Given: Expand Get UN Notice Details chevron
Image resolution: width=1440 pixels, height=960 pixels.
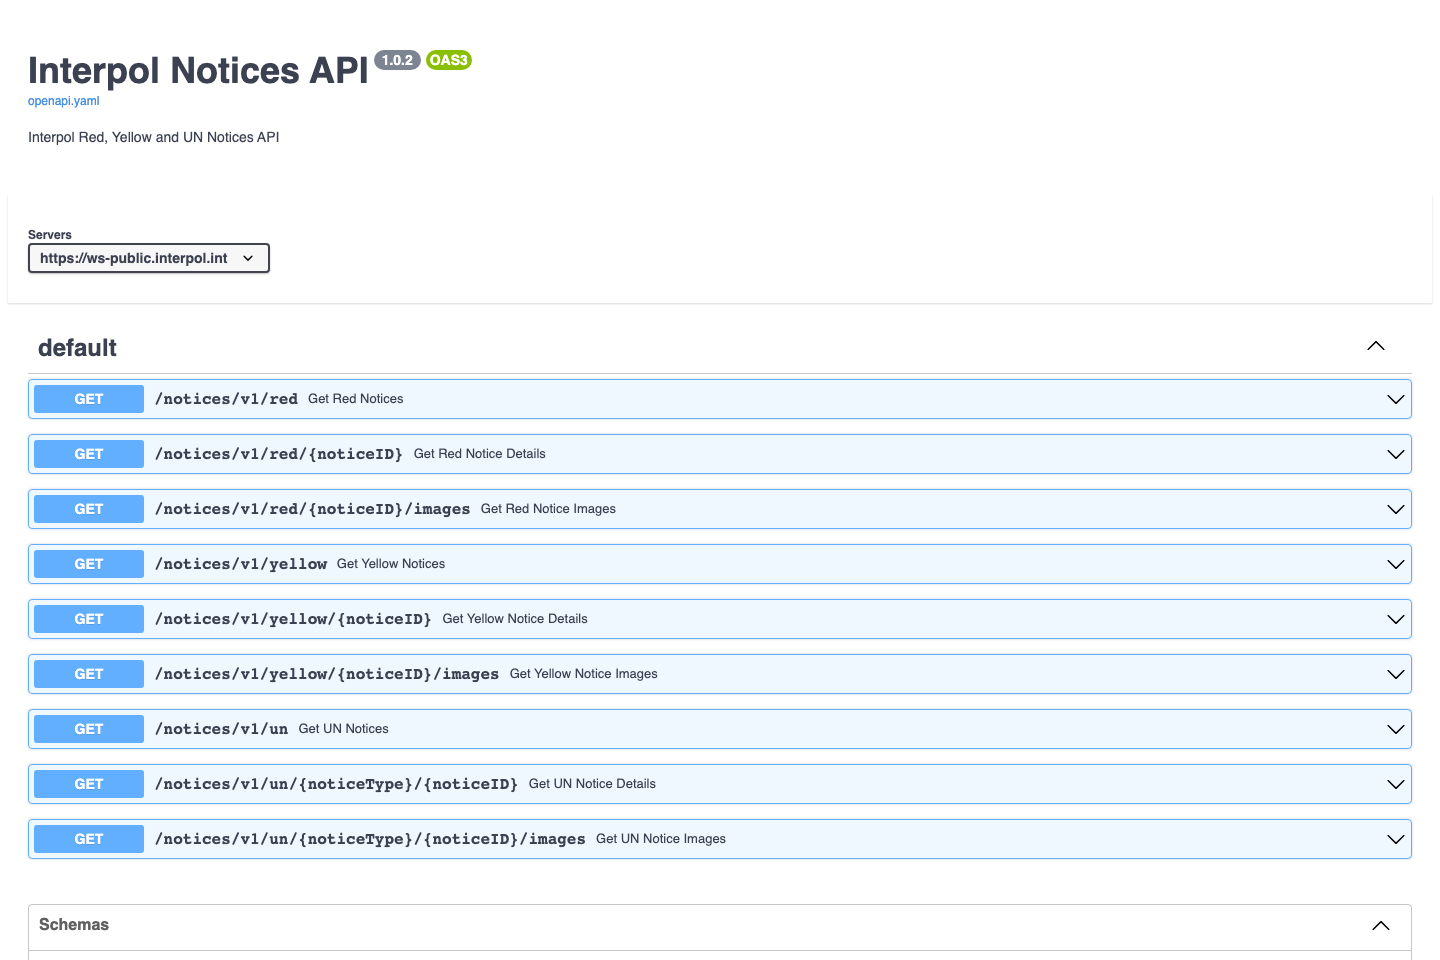Looking at the screenshot, I should pyautogui.click(x=1395, y=784).
